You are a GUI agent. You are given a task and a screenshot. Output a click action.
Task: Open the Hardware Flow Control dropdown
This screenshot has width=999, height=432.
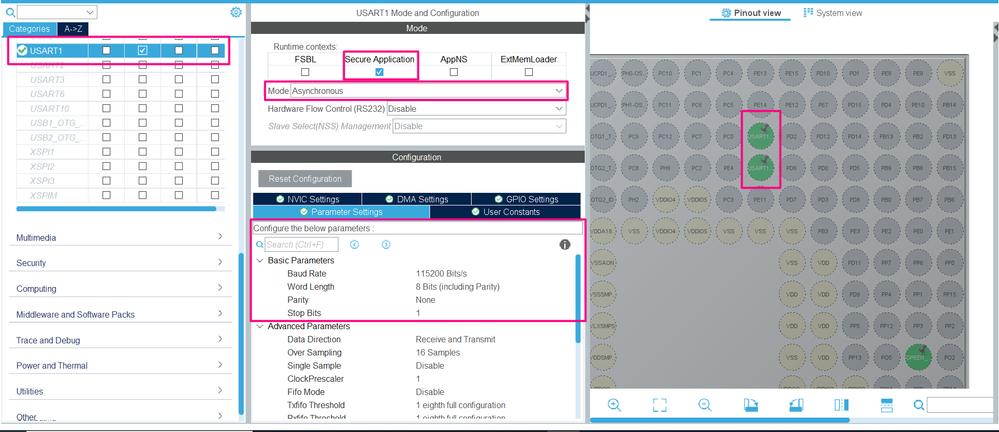[x=477, y=109]
